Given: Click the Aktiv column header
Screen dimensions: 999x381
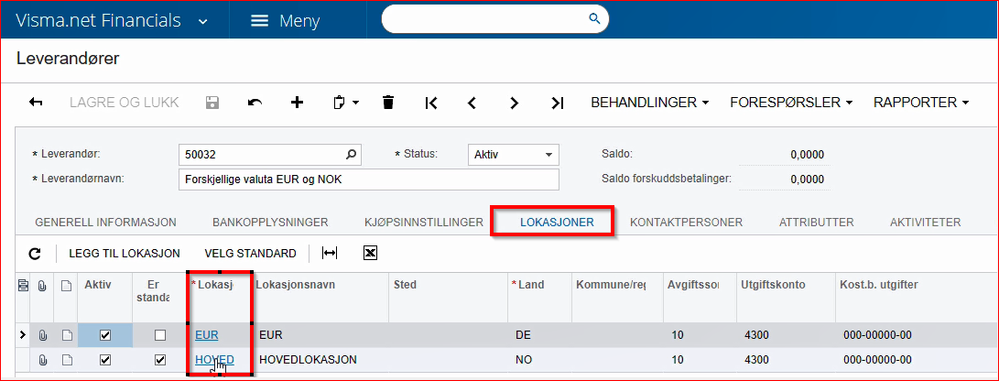Looking at the screenshot, I should pos(98,285).
